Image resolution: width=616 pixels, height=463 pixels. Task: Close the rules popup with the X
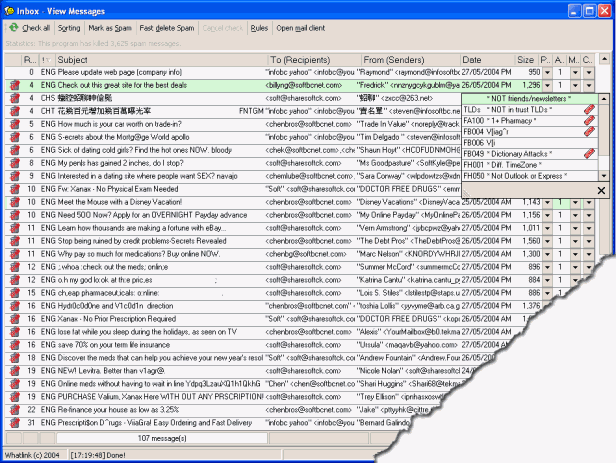coord(600,190)
